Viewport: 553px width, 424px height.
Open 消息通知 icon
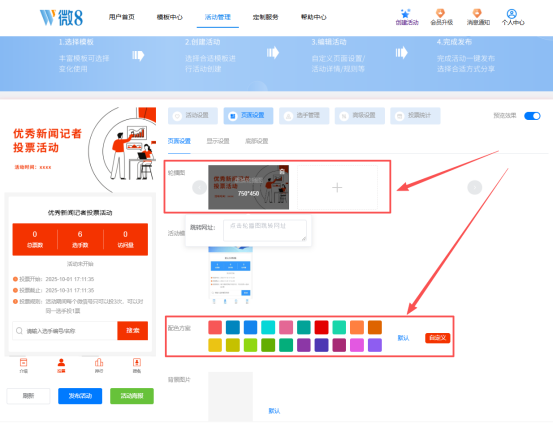pos(477,13)
